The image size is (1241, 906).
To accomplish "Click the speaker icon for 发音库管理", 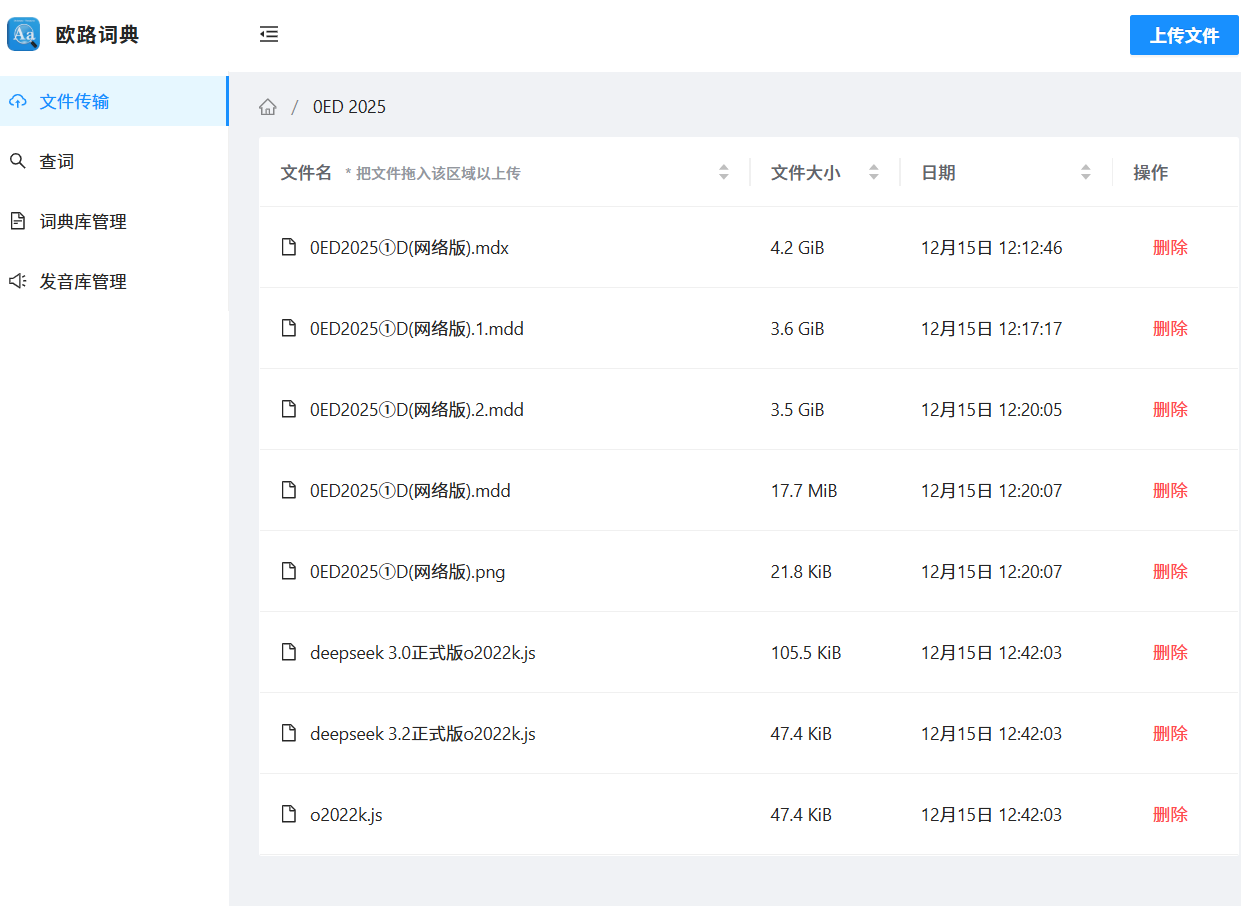I will click(x=17, y=282).
